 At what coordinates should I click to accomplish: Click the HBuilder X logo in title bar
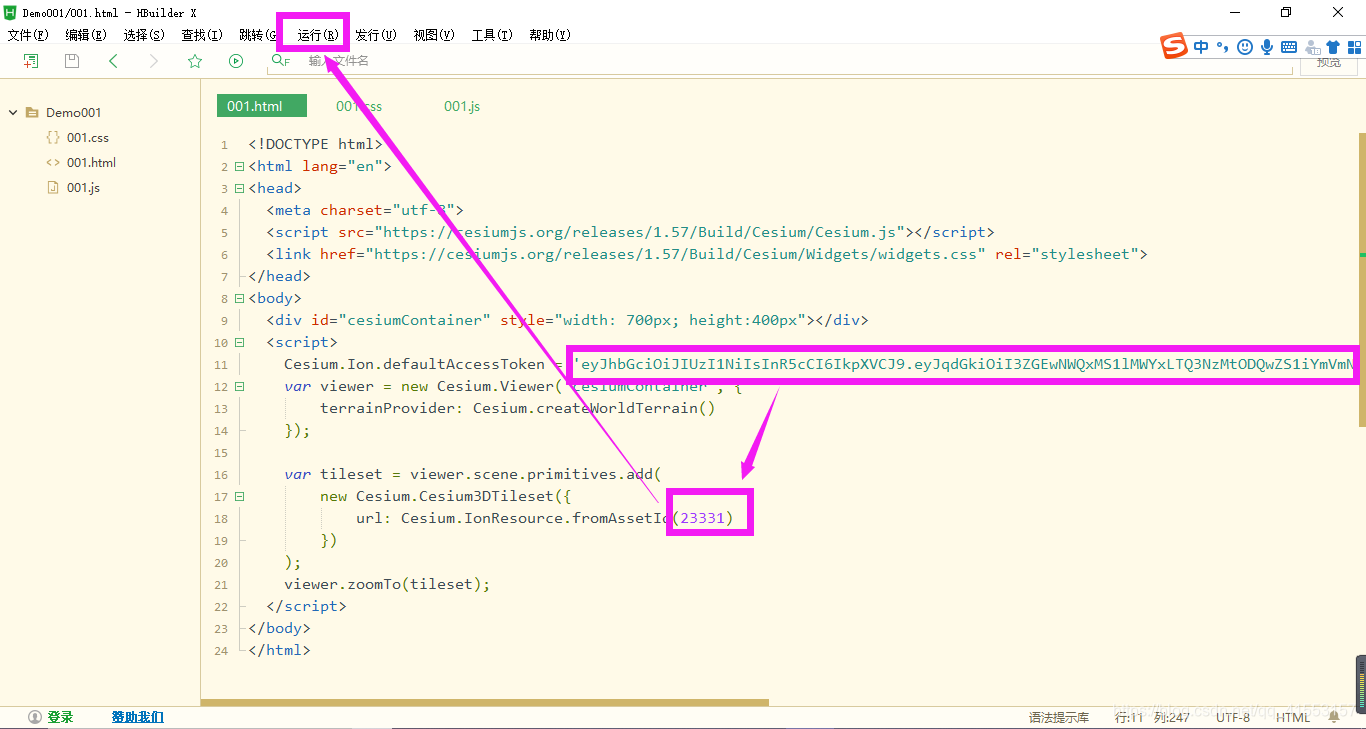click(11, 12)
